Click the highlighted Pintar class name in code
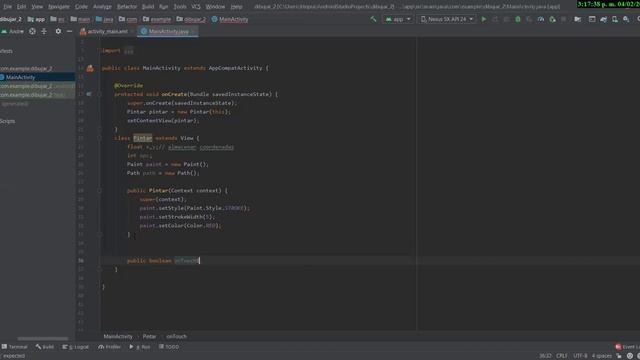The height and width of the screenshot is (360, 640). click(x=142, y=138)
